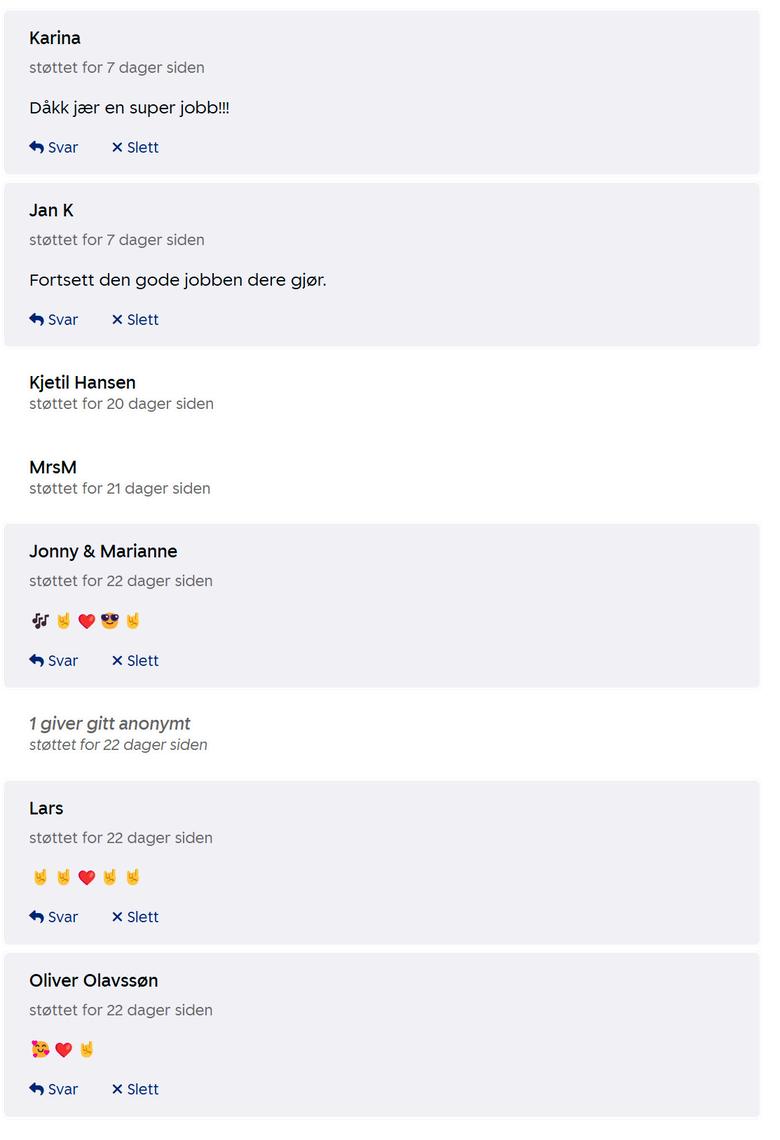This screenshot has width=780, height=1140.
Task: Click the comment 'Fortsett den gode jobben dere gjør.'
Action: click(178, 280)
